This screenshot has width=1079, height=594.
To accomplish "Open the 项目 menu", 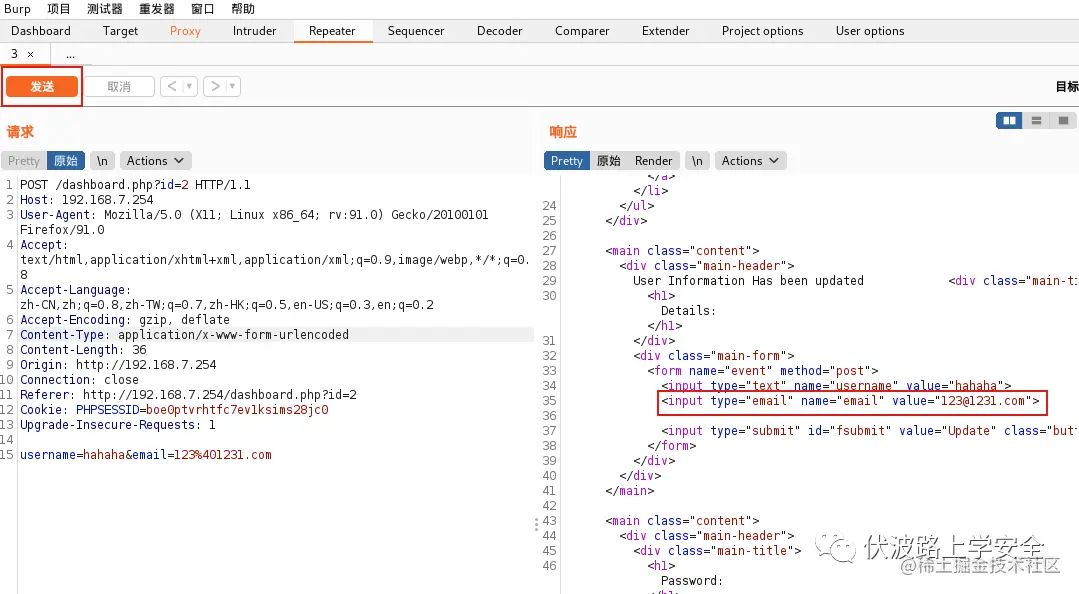I will click(x=58, y=9).
